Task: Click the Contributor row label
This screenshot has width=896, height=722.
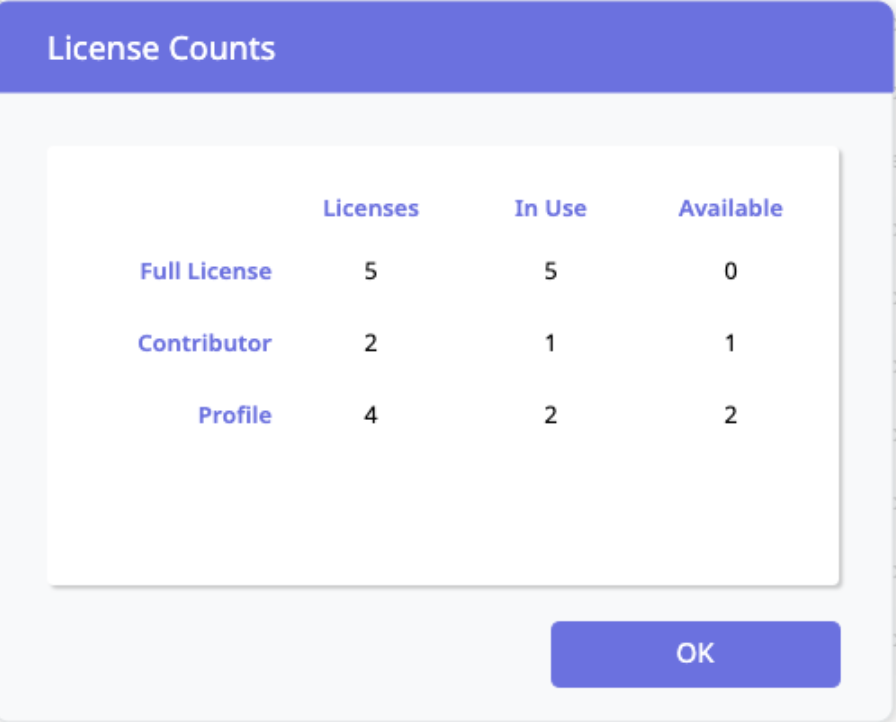Action: pyautogui.click(x=205, y=343)
